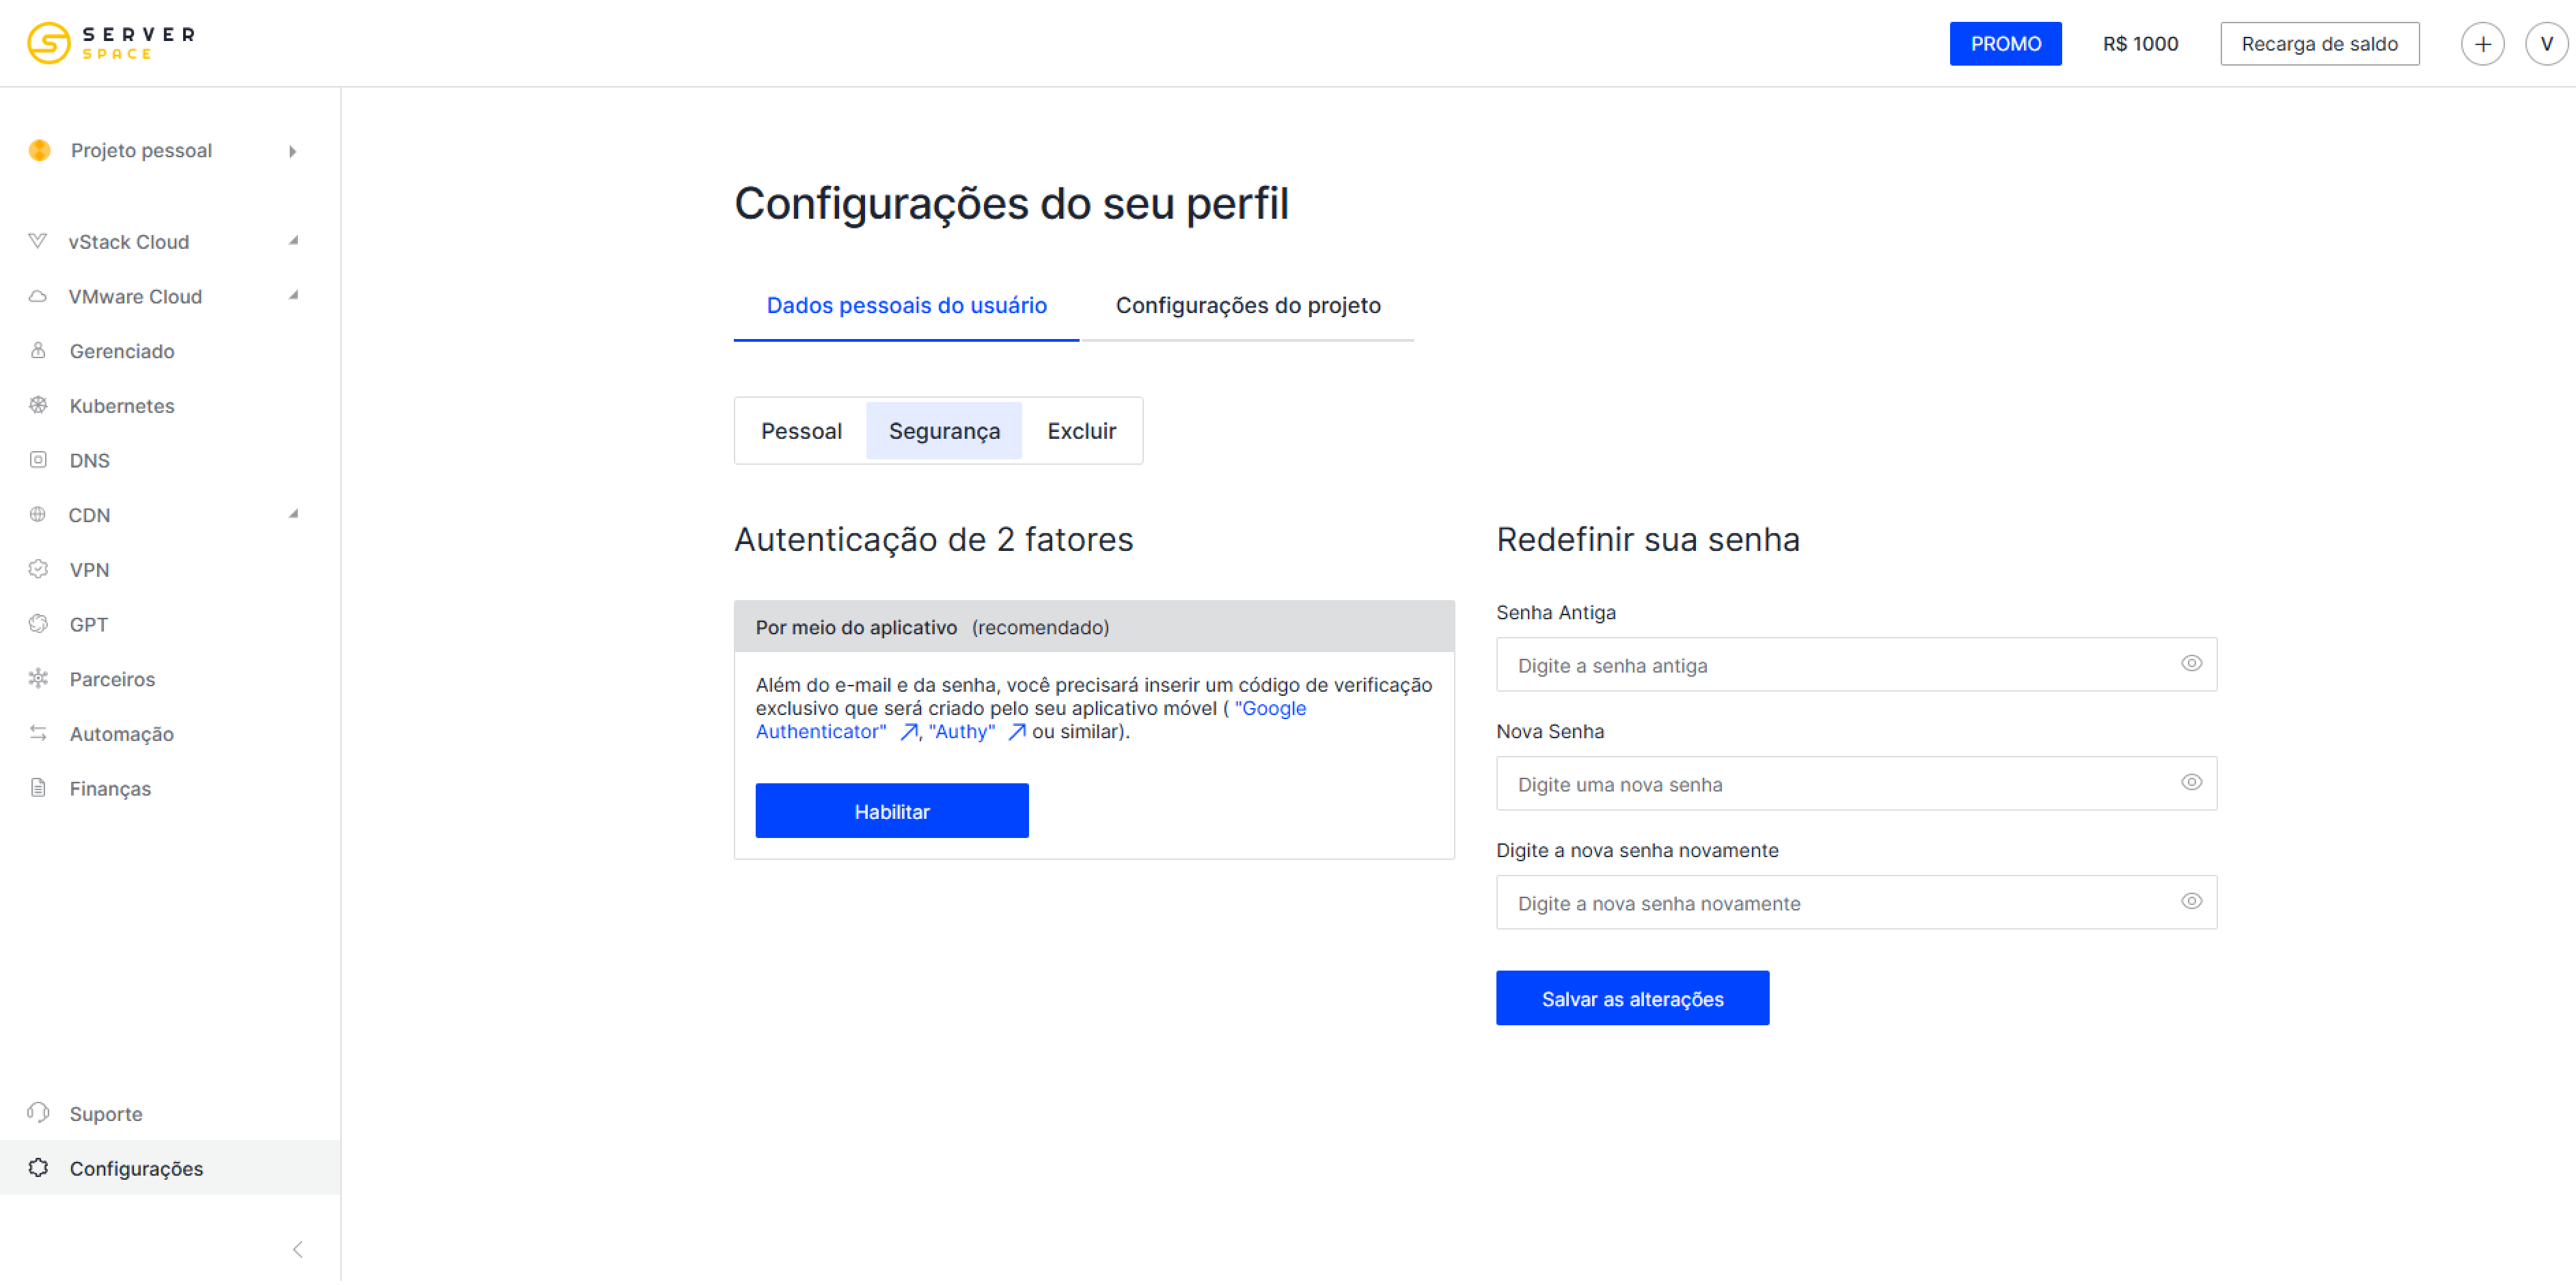Switch to Configurações do projeto tab

[x=1248, y=306]
